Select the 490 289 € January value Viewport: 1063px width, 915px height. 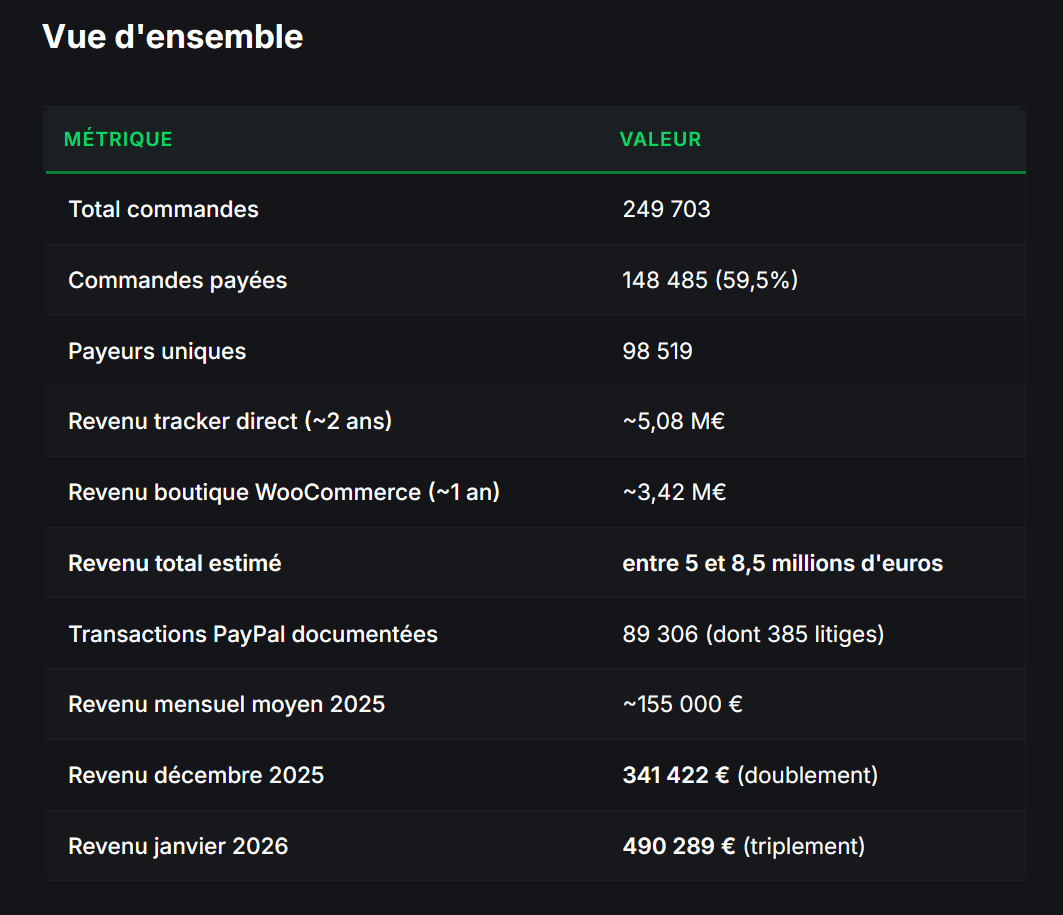click(x=676, y=846)
